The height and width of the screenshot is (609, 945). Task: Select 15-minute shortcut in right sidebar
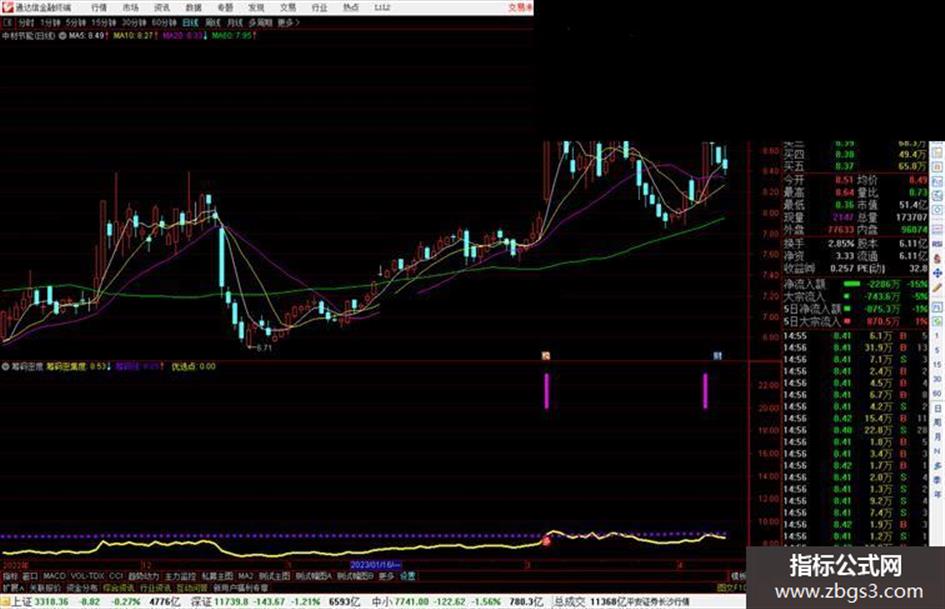coord(937,365)
